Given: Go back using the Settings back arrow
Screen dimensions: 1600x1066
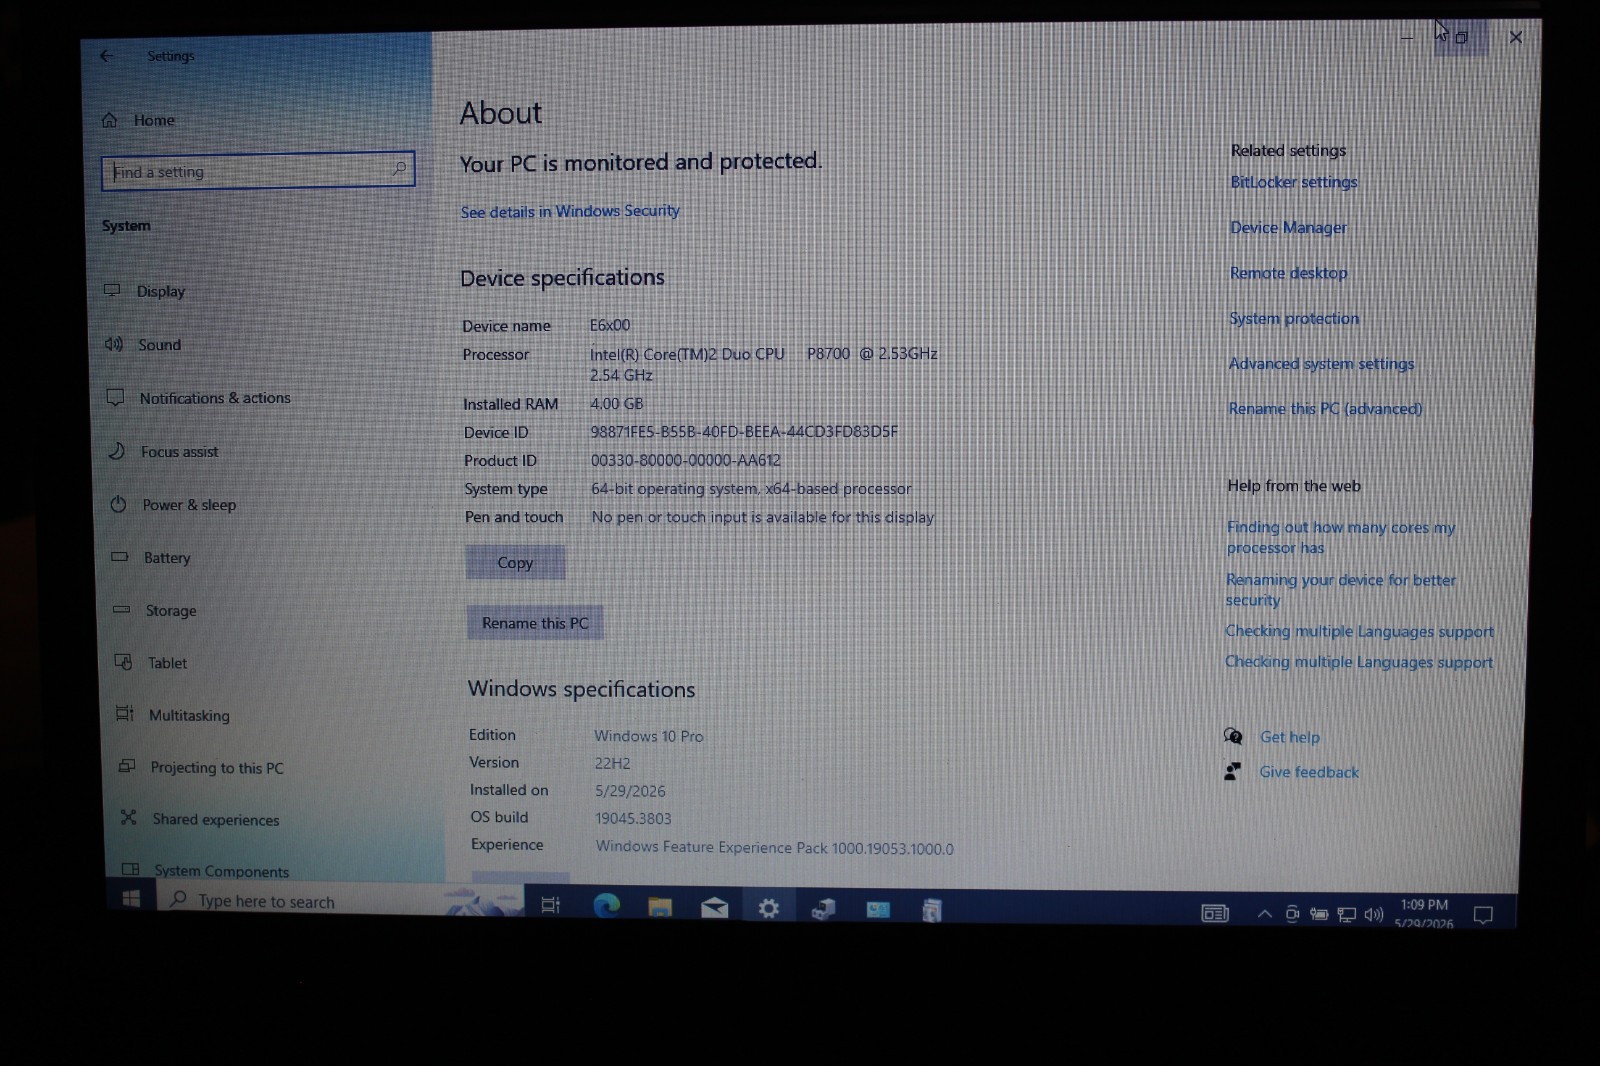Looking at the screenshot, I should (106, 56).
